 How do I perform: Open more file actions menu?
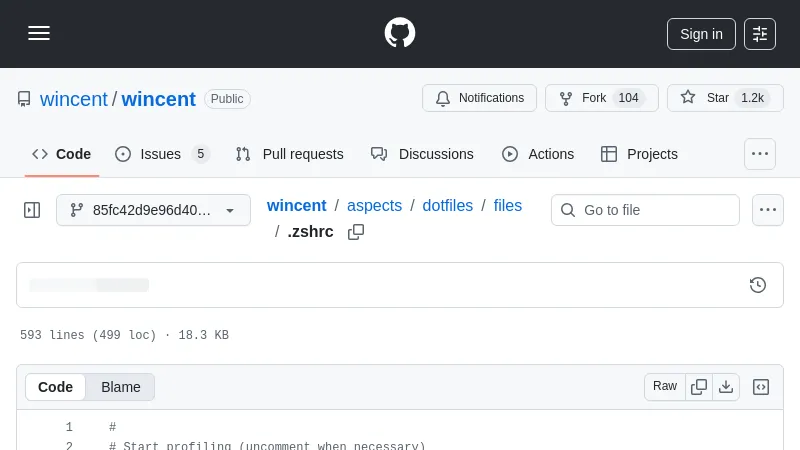[x=768, y=210]
